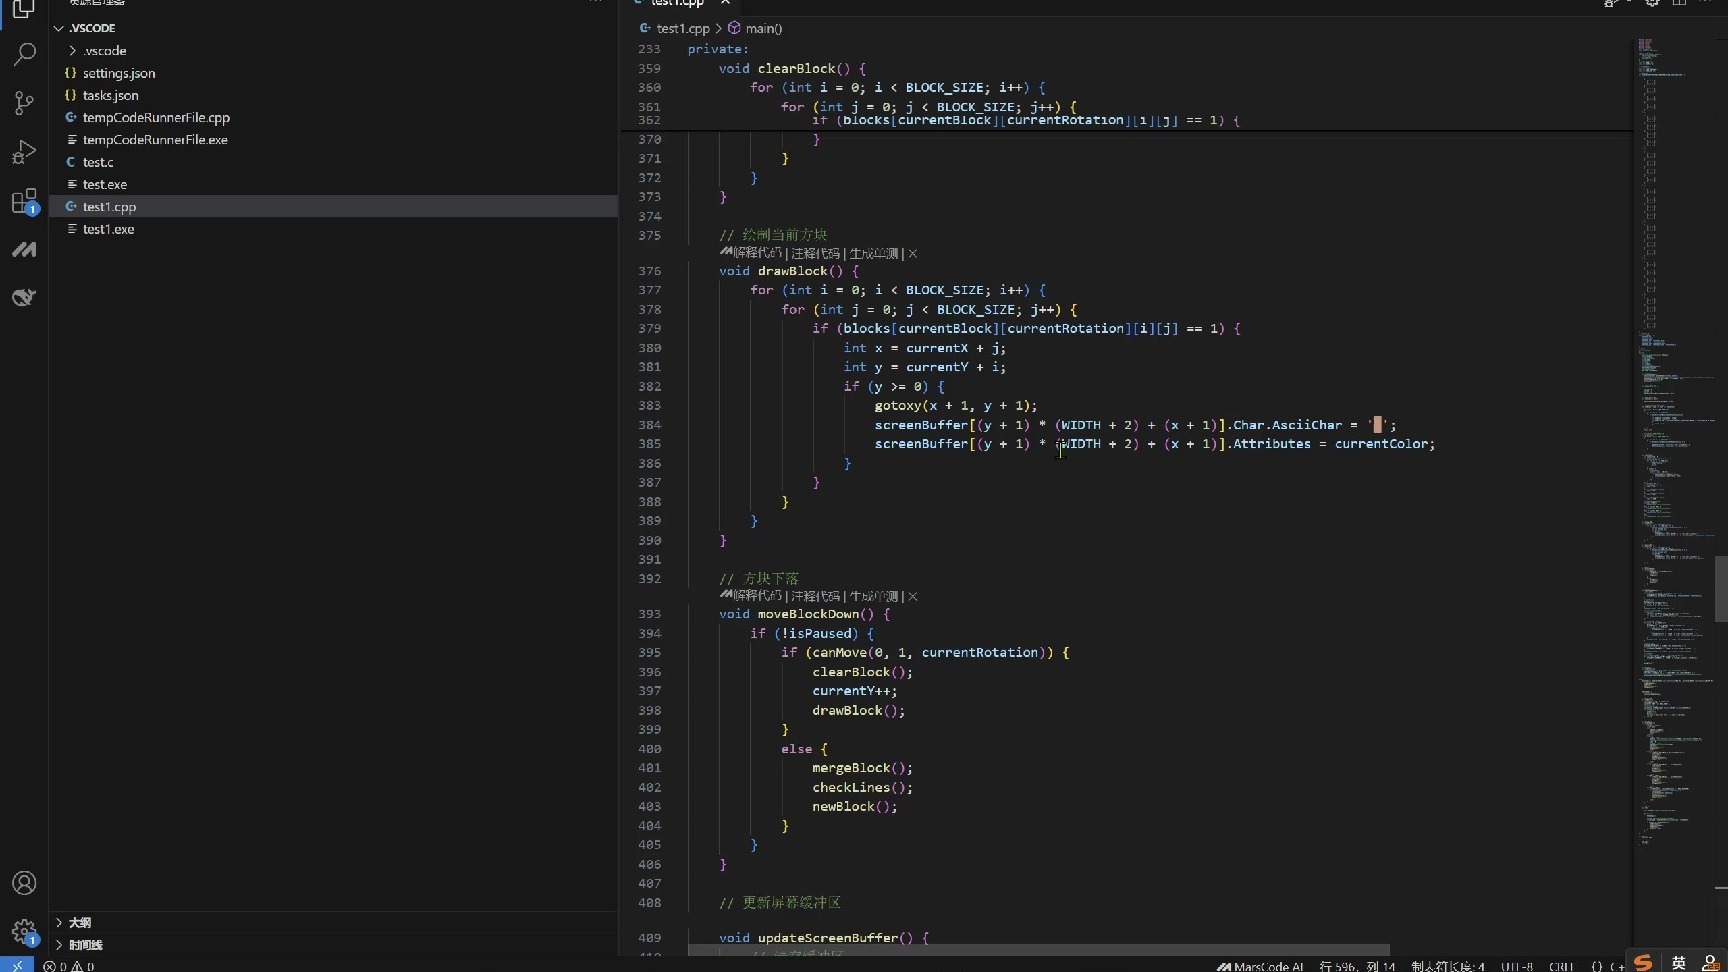This screenshot has width=1728, height=972.
Task: Click the remote window indicator in status bar
Action: point(17,965)
